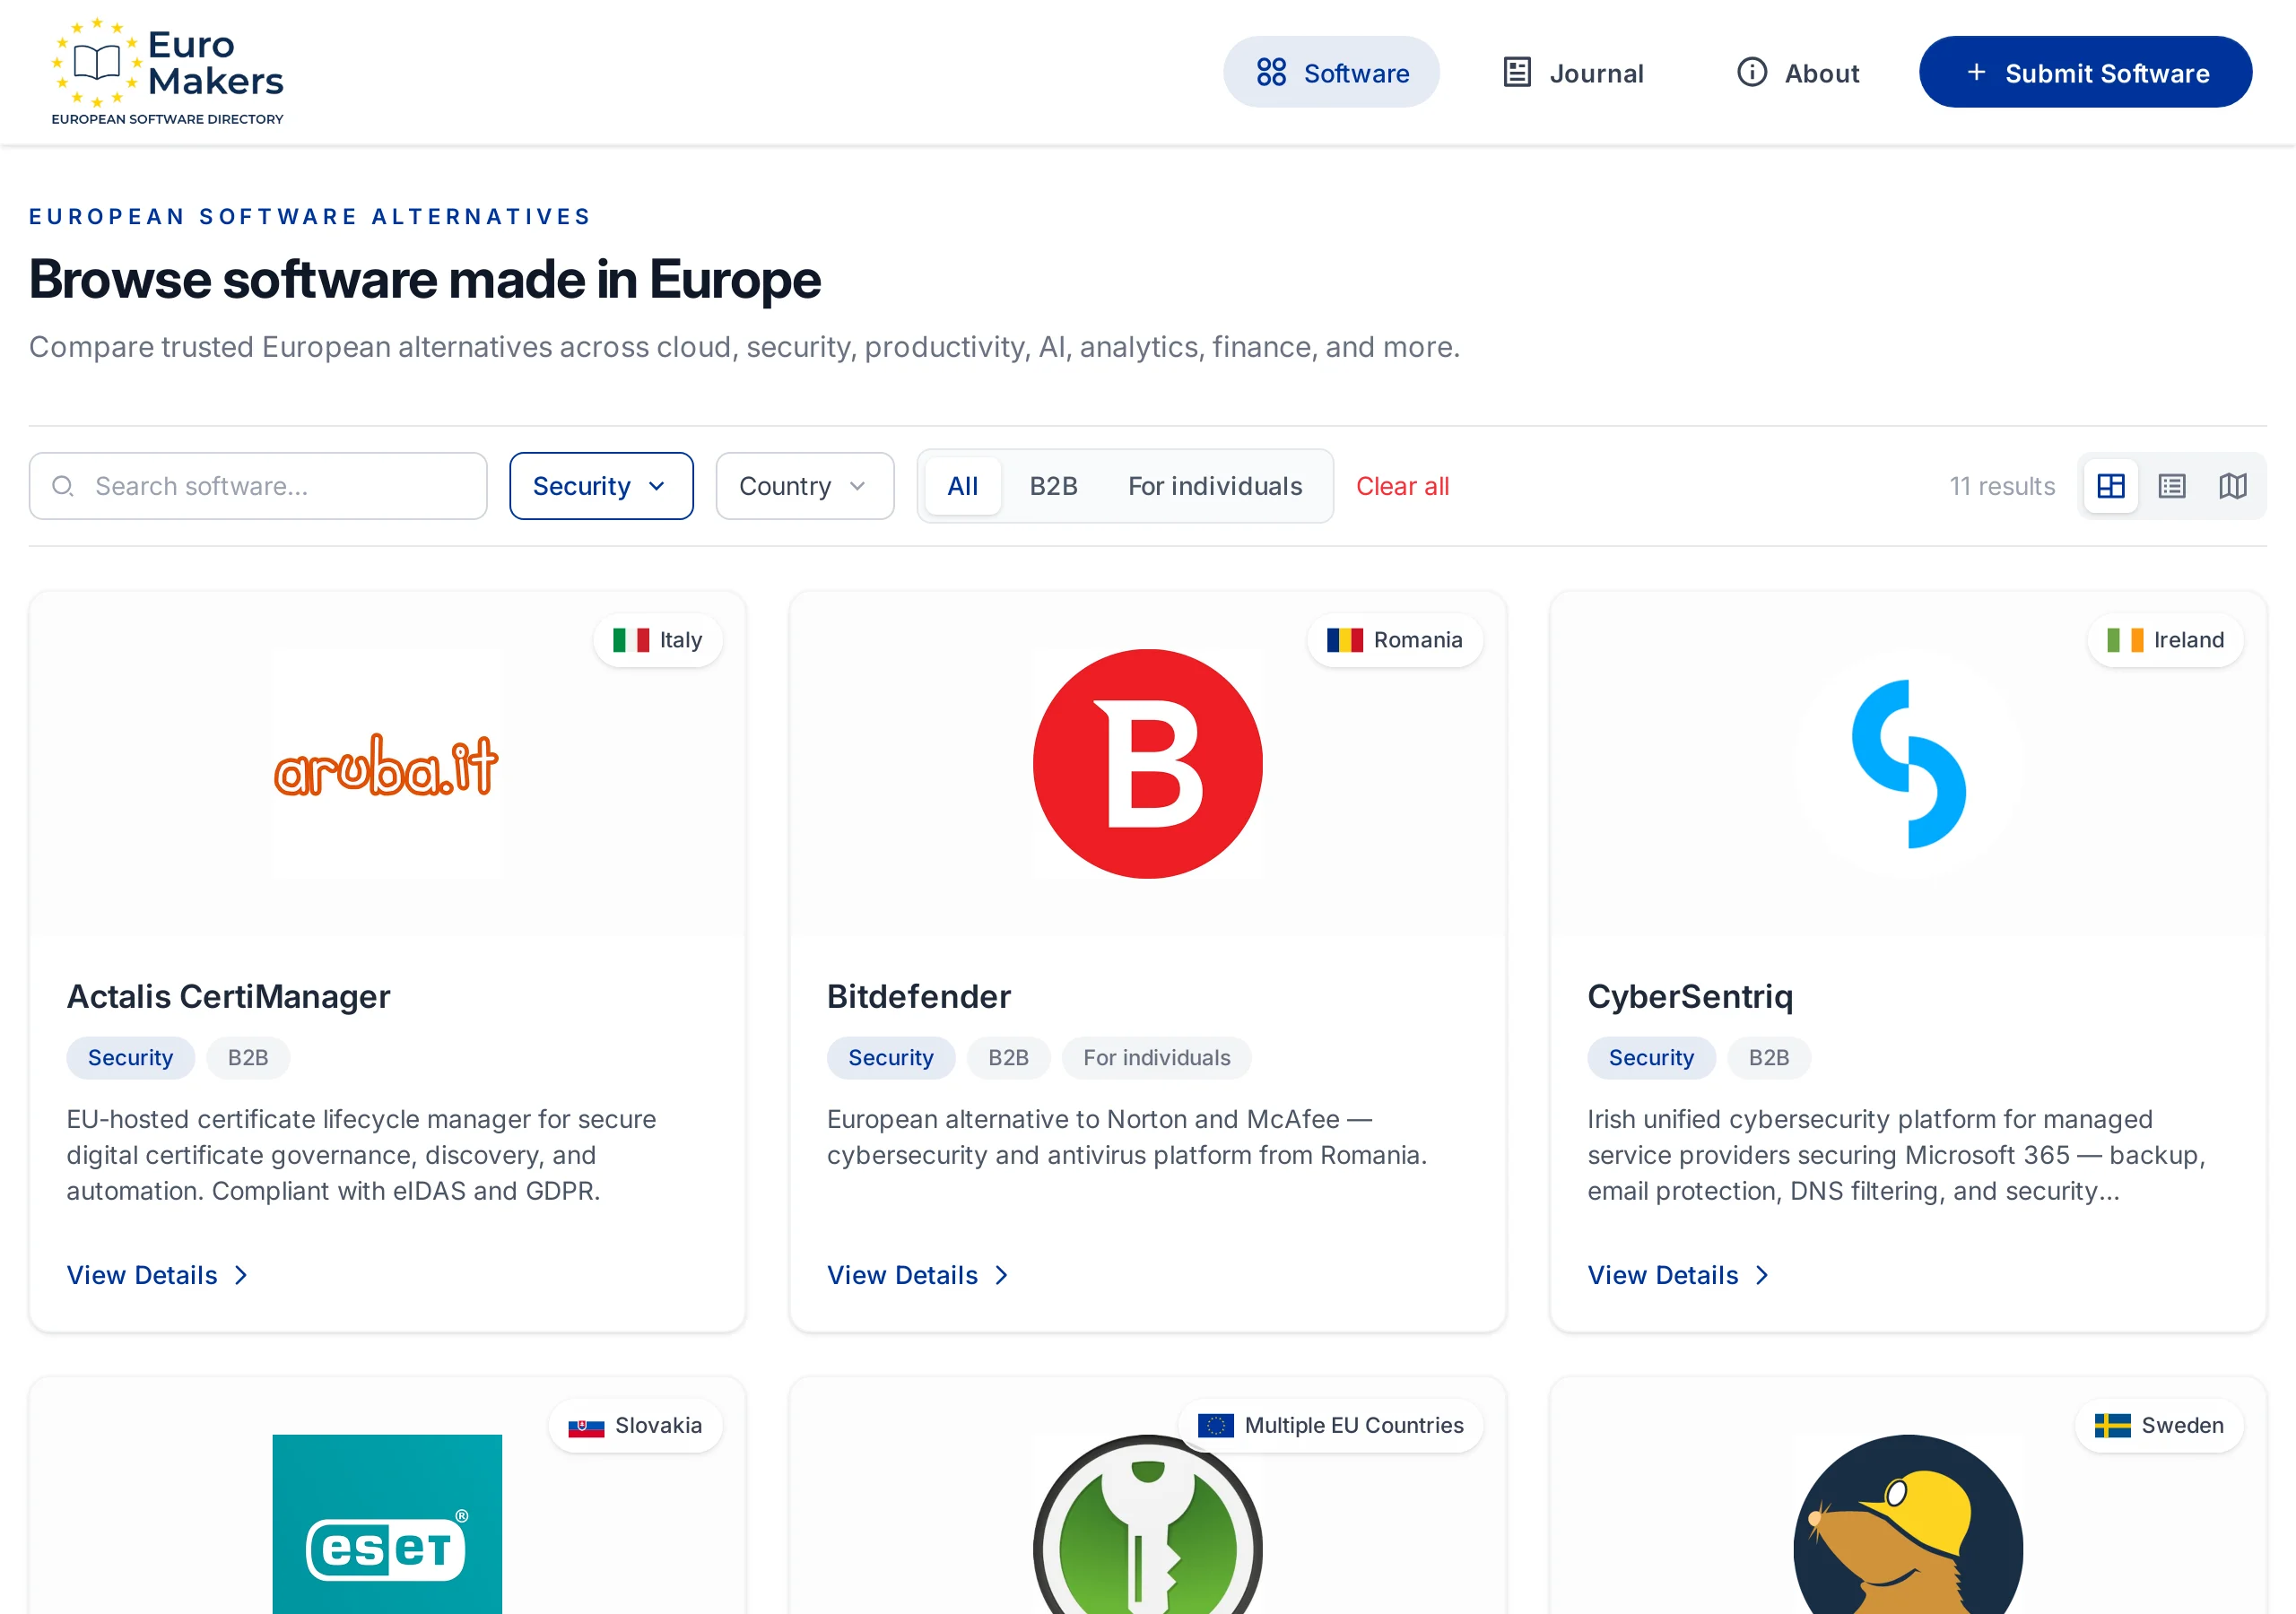
Task: Click the CyberSentriq logo
Action: point(1908,764)
